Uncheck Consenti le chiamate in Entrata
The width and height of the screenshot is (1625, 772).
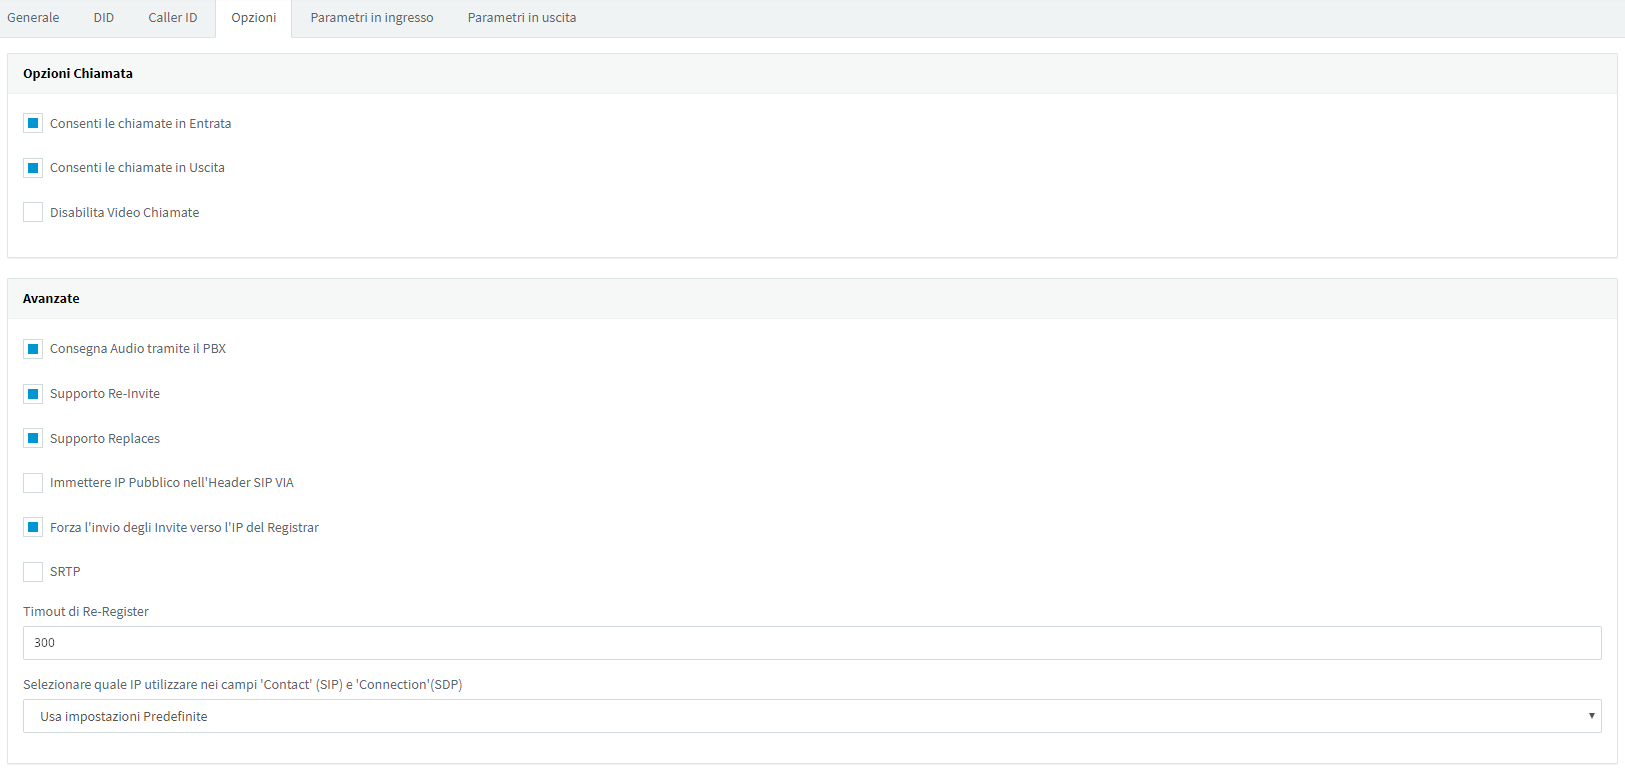pos(33,123)
